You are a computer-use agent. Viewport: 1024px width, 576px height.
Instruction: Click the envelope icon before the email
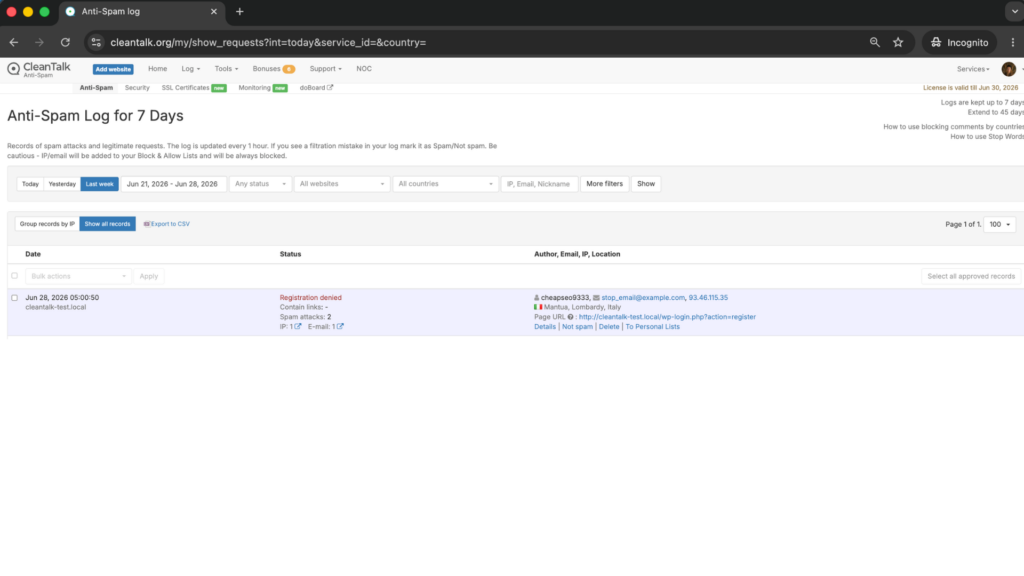596,298
